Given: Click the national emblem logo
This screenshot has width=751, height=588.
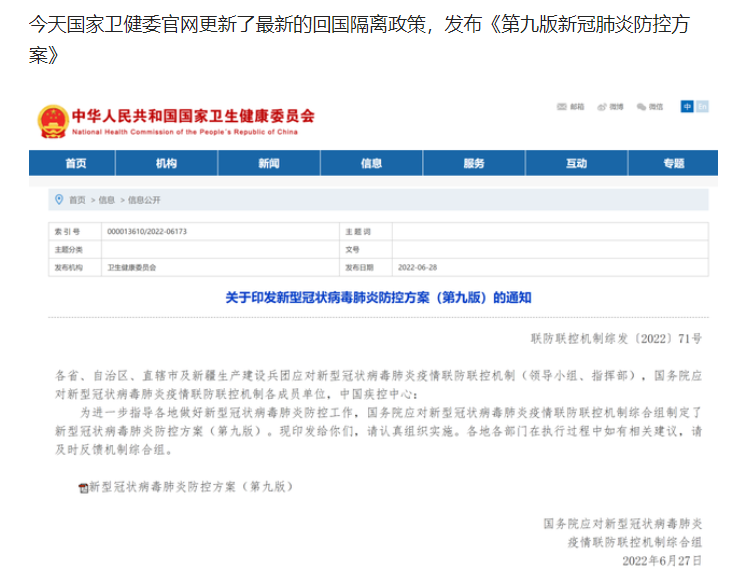Looking at the screenshot, I should pos(53,121).
